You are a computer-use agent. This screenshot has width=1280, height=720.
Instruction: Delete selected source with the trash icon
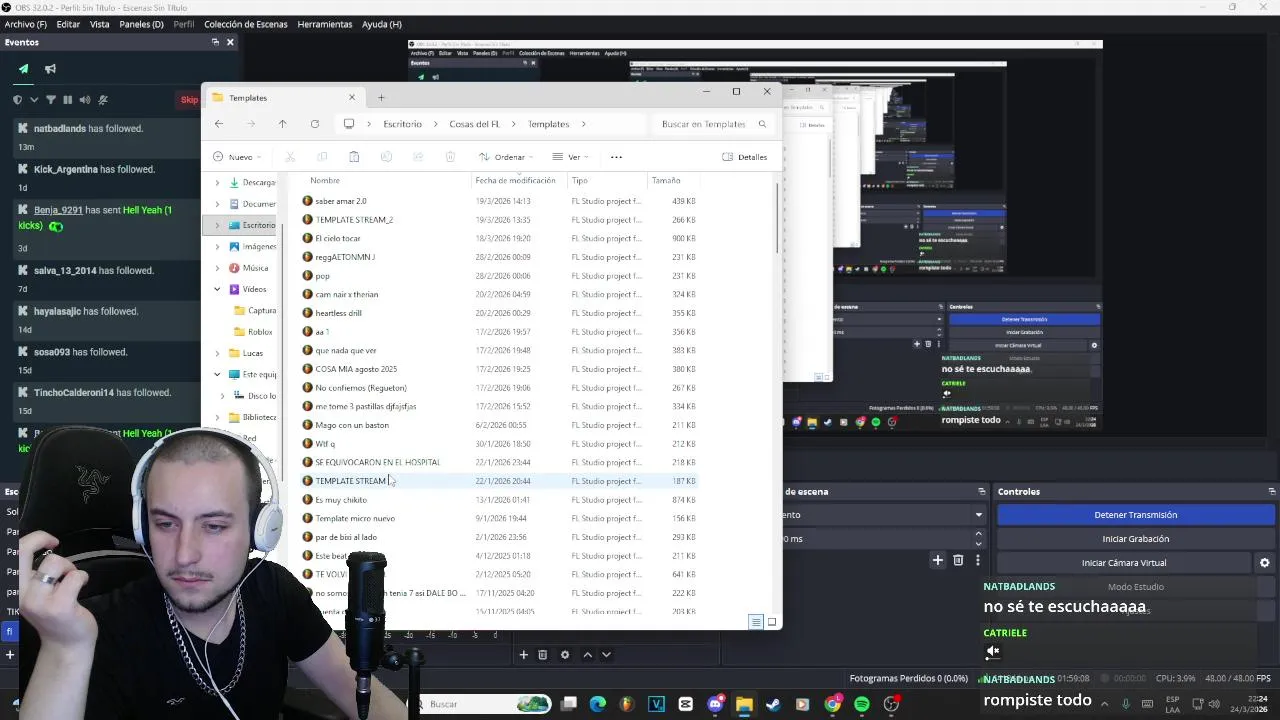pos(543,655)
